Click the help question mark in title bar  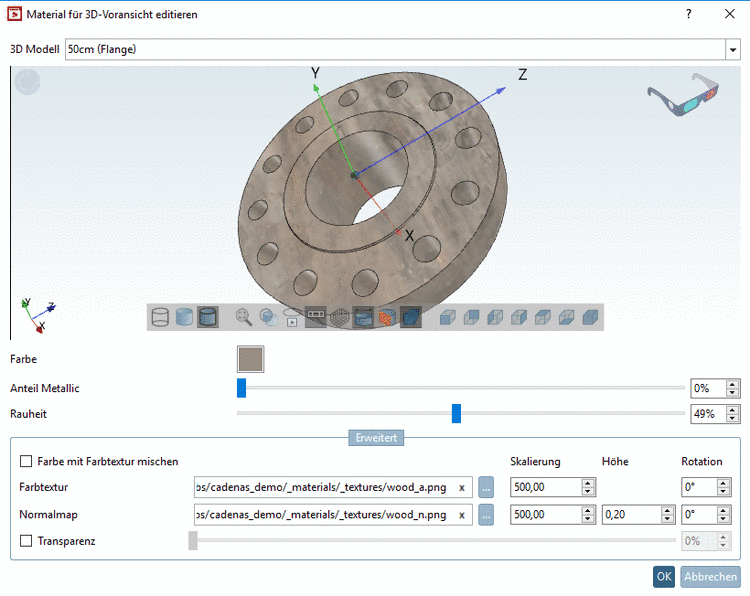pyautogui.click(x=688, y=15)
